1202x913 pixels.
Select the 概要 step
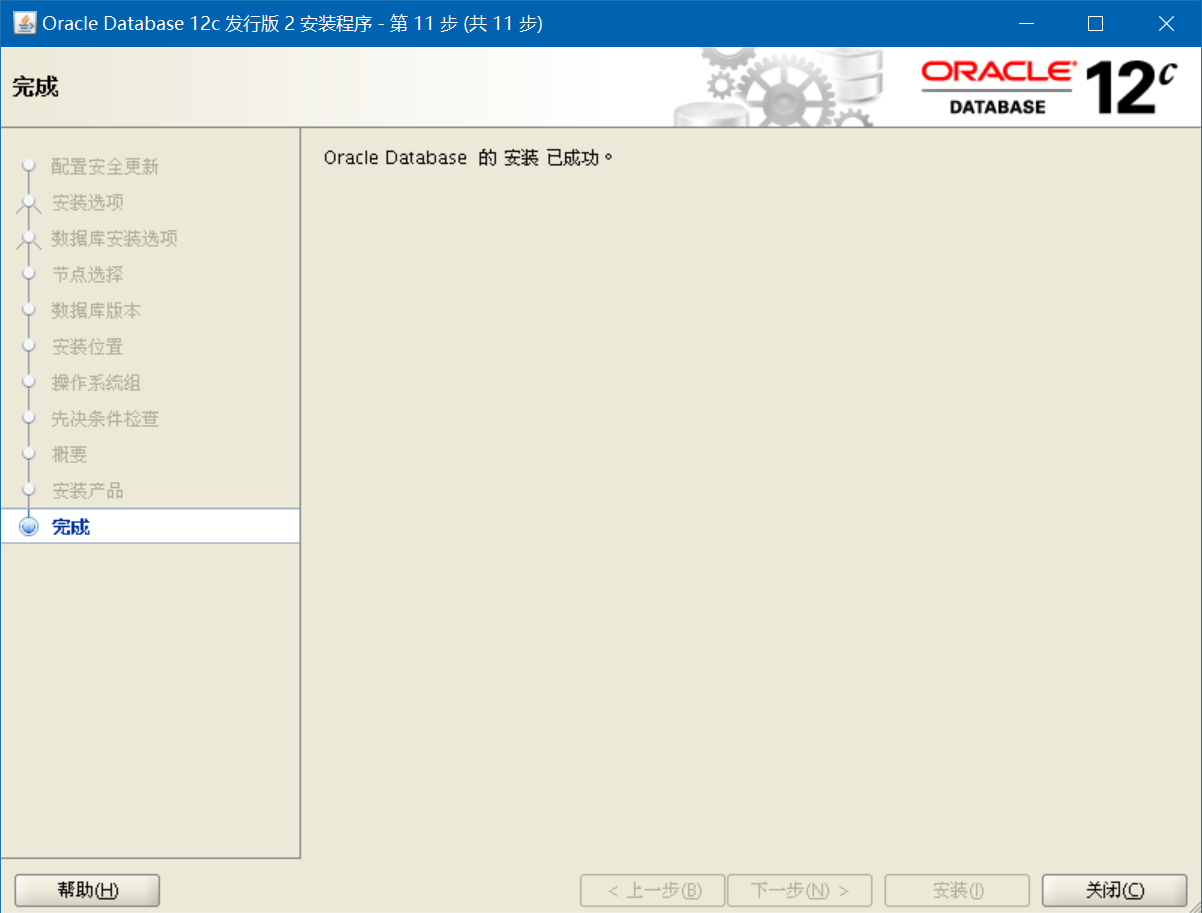[70, 455]
